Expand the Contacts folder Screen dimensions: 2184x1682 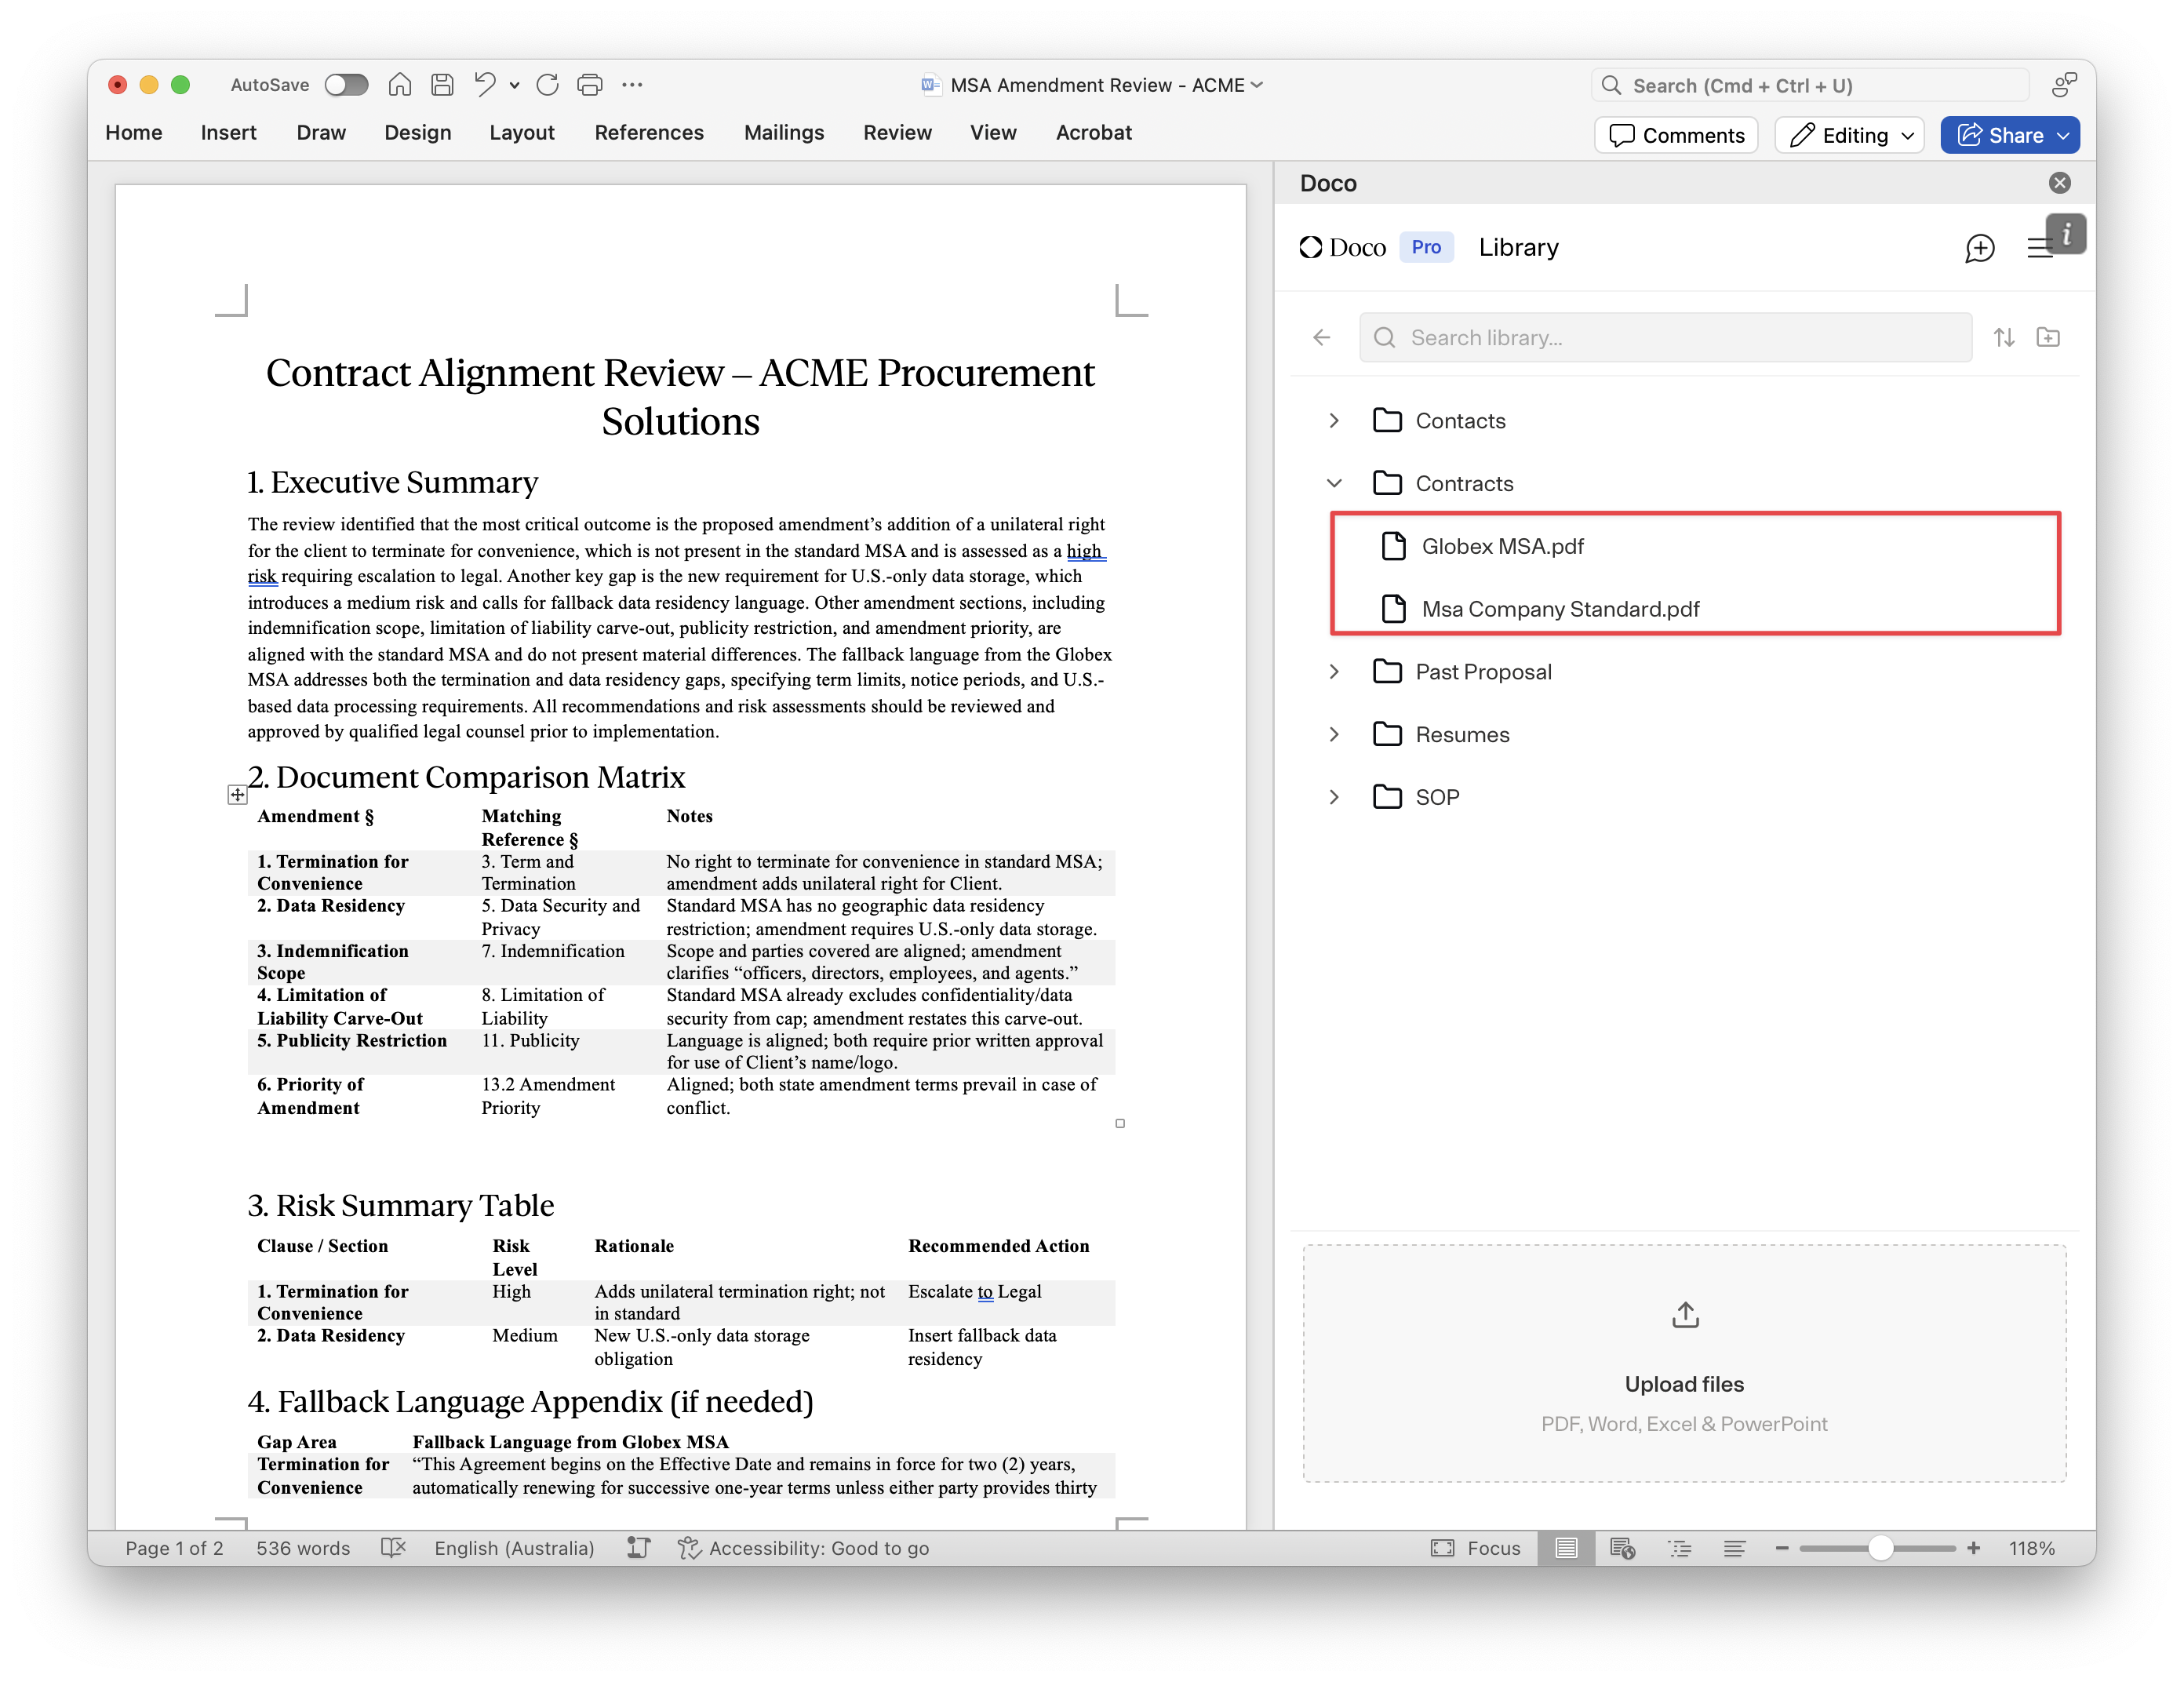point(1334,421)
